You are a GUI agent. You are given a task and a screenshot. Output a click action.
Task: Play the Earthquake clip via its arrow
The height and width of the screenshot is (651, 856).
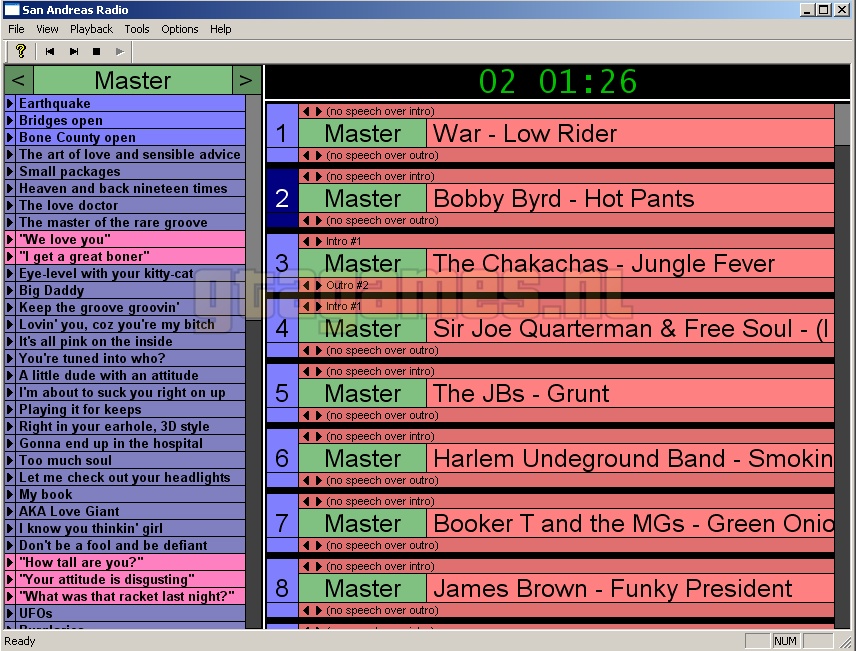coord(10,103)
